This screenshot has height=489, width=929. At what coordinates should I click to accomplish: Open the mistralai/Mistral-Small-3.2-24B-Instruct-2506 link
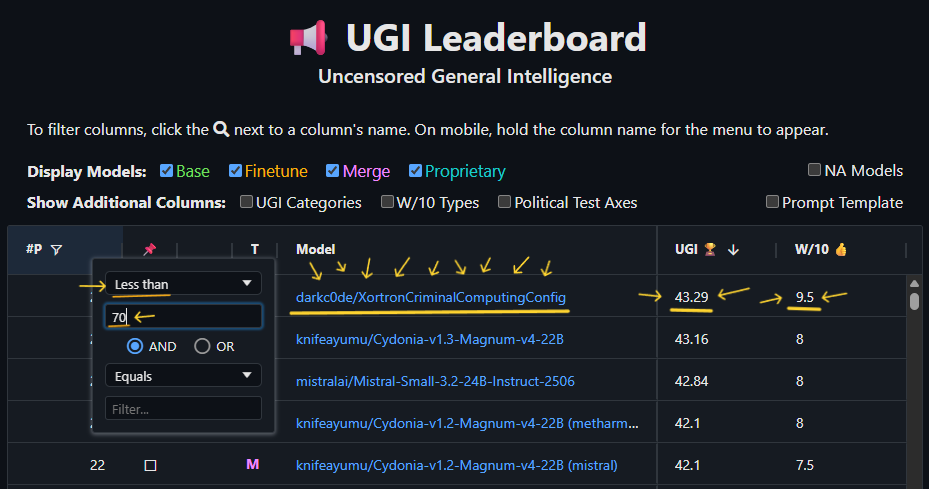pos(435,381)
